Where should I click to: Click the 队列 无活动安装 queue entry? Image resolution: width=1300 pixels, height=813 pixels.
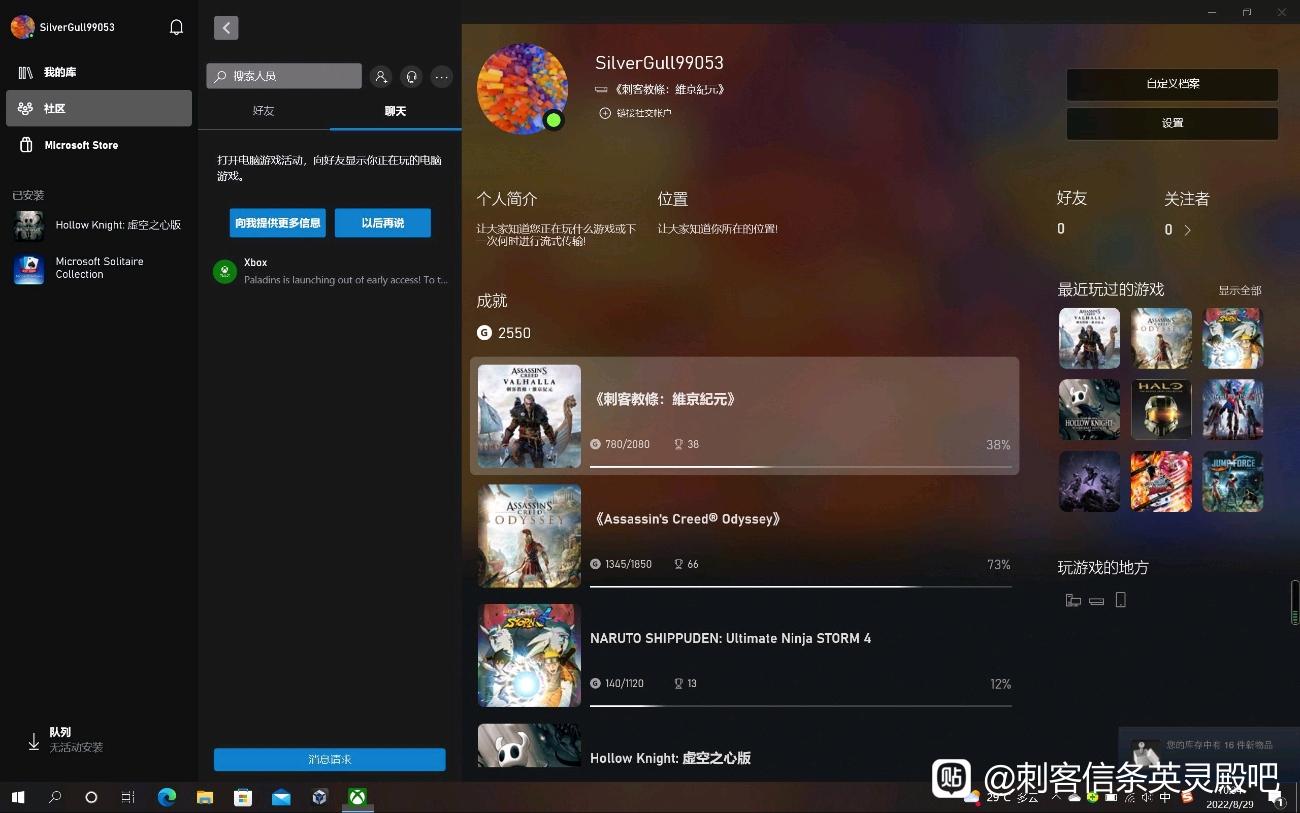[x=99, y=740]
